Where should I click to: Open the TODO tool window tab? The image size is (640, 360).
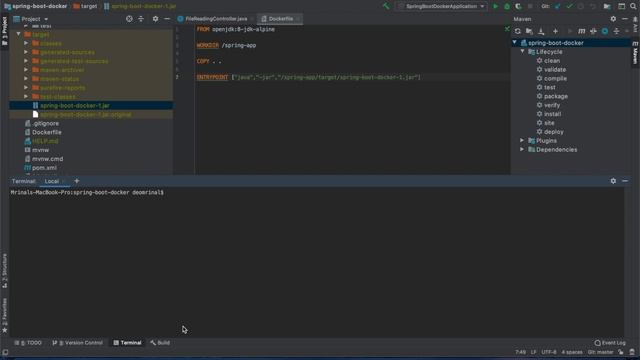28,343
